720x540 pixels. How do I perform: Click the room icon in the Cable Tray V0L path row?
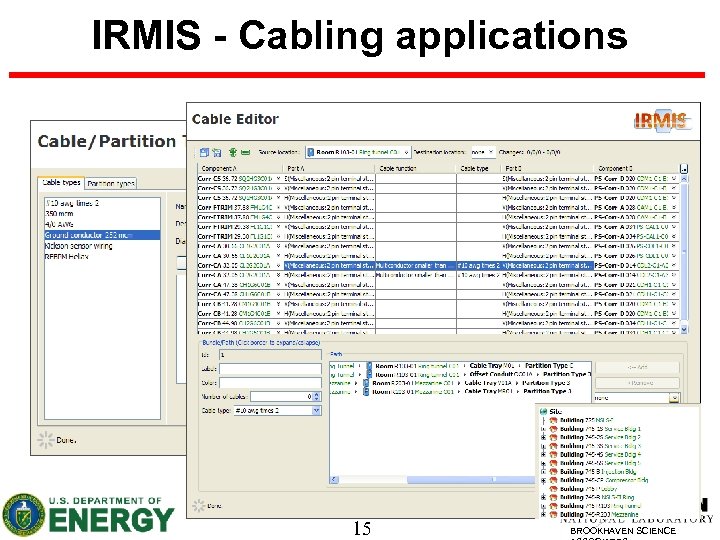tap(369, 366)
